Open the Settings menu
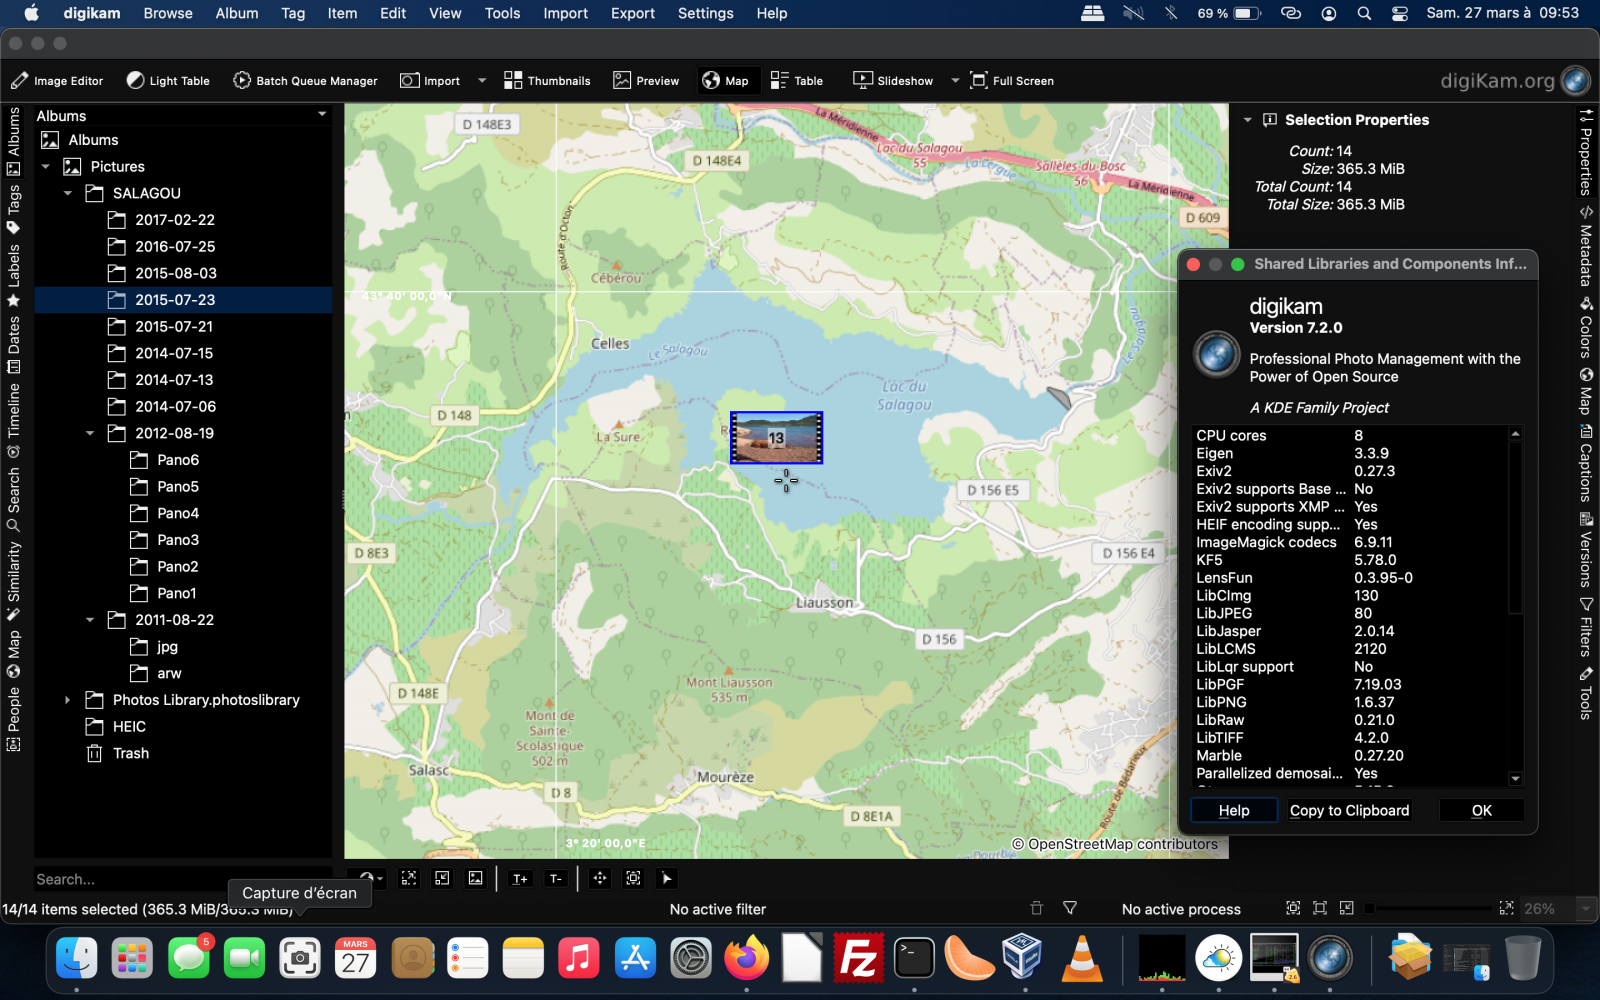The width and height of the screenshot is (1600, 1000). pyautogui.click(x=705, y=13)
